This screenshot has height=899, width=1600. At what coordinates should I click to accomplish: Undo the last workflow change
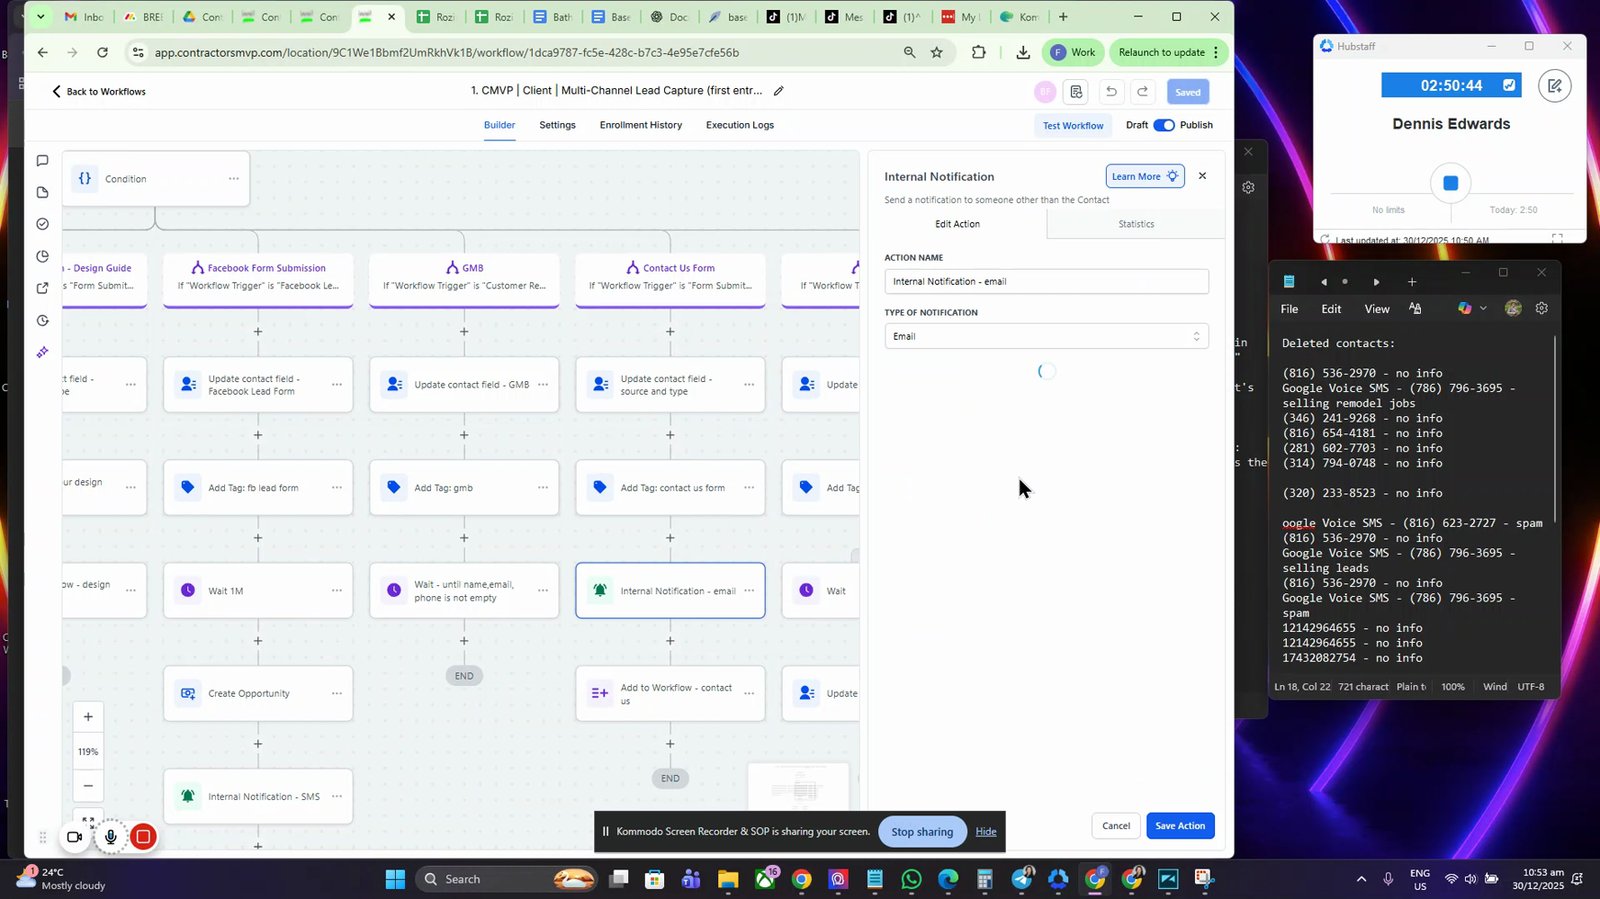1110,92
